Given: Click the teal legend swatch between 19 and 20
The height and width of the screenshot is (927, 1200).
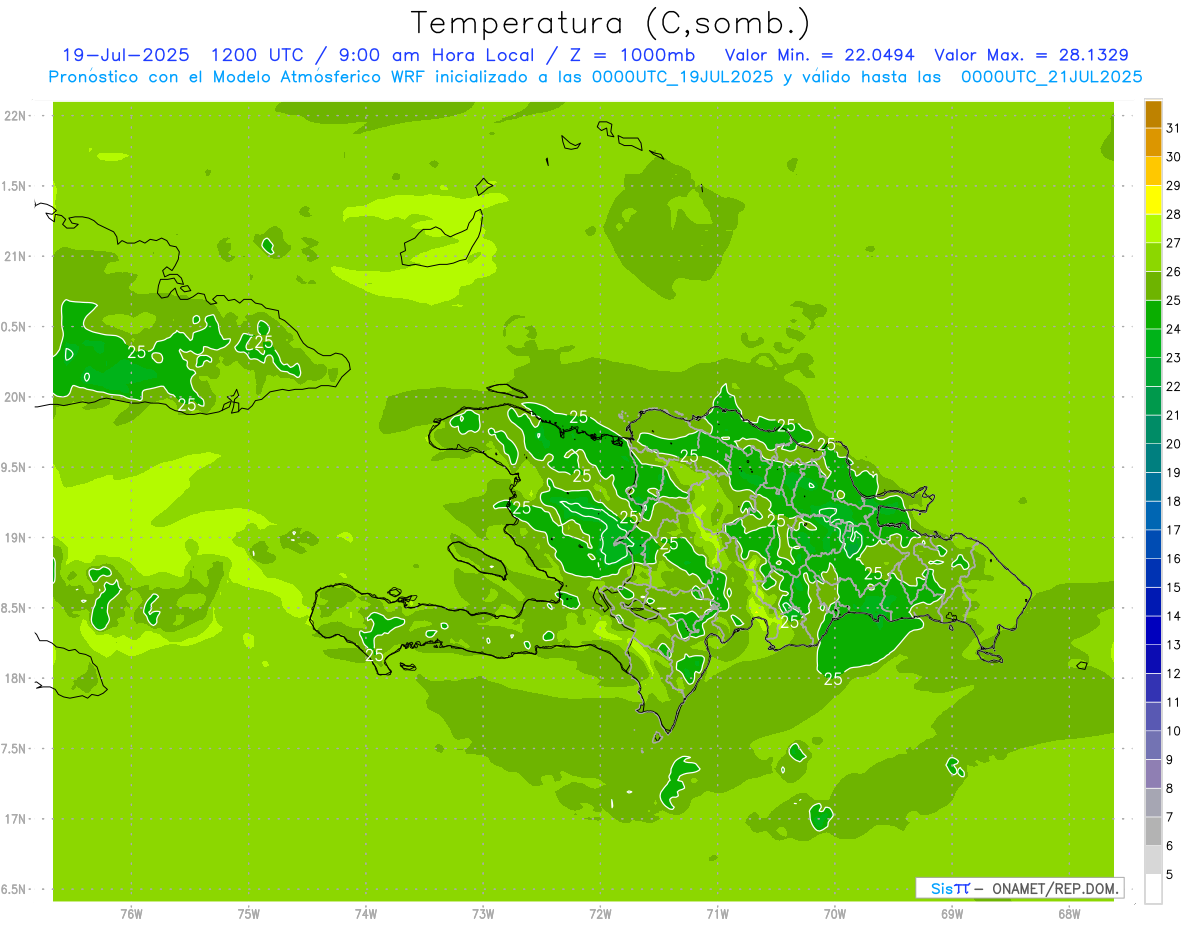Looking at the screenshot, I should (1153, 458).
